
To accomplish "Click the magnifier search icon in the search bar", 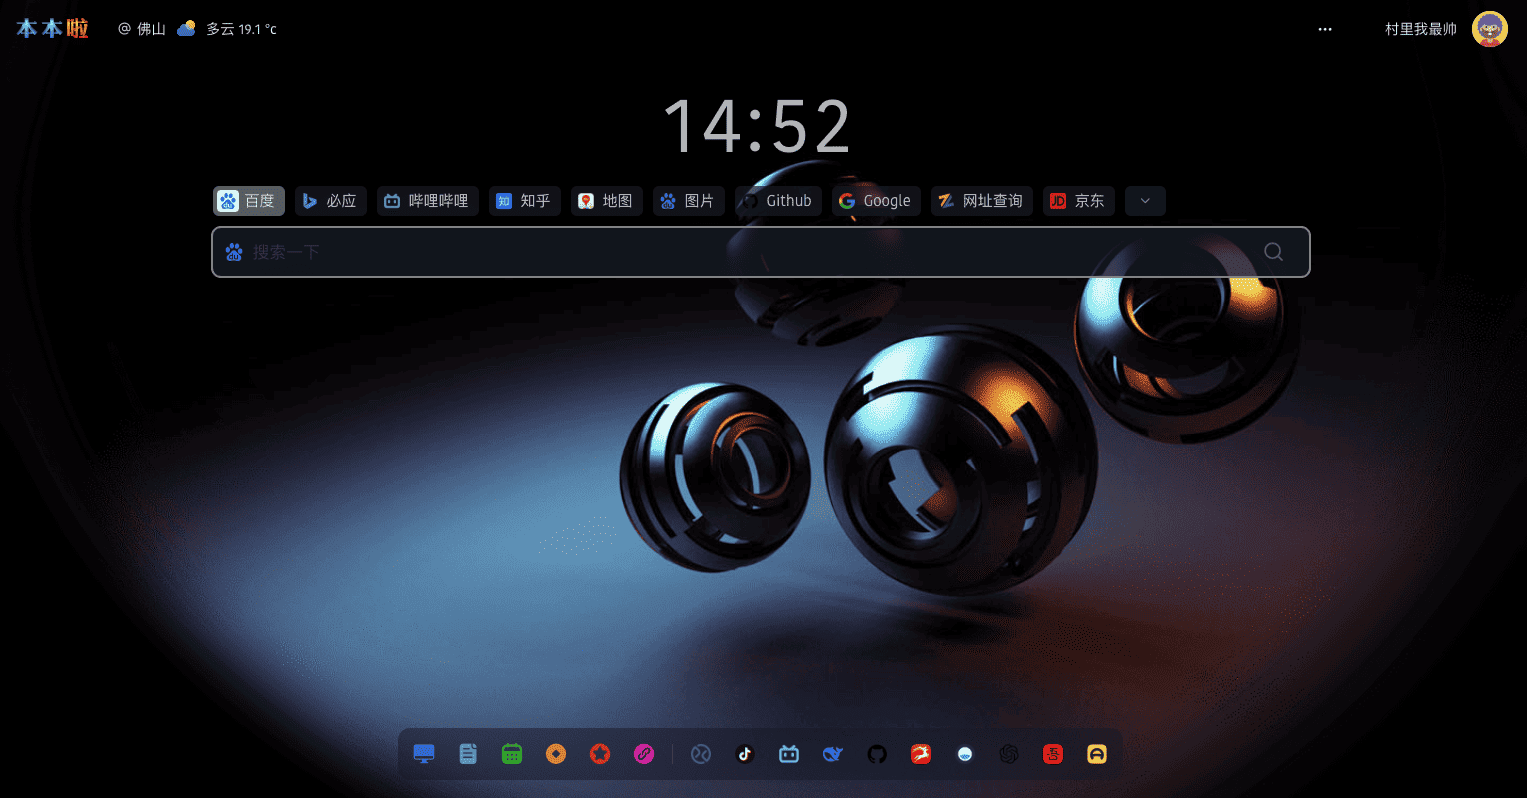I will click(1273, 252).
